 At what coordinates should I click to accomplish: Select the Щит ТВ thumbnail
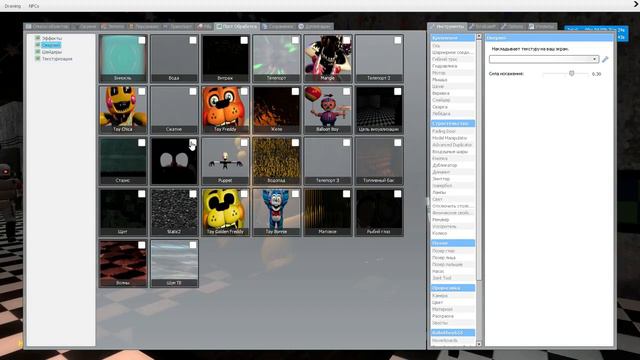tap(174, 263)
